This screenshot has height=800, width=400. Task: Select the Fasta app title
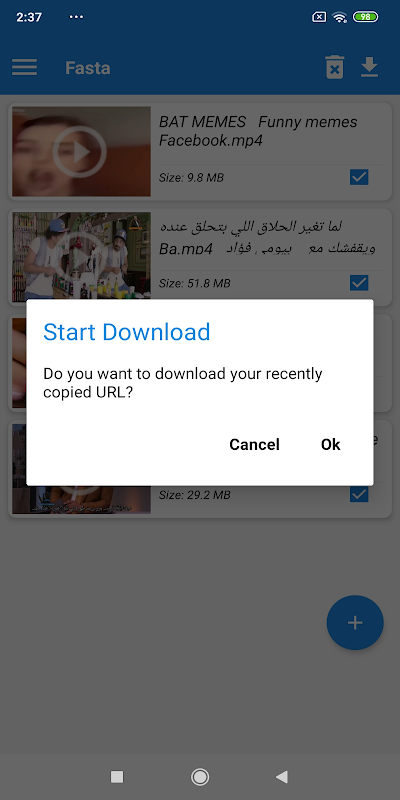(88, 68)
